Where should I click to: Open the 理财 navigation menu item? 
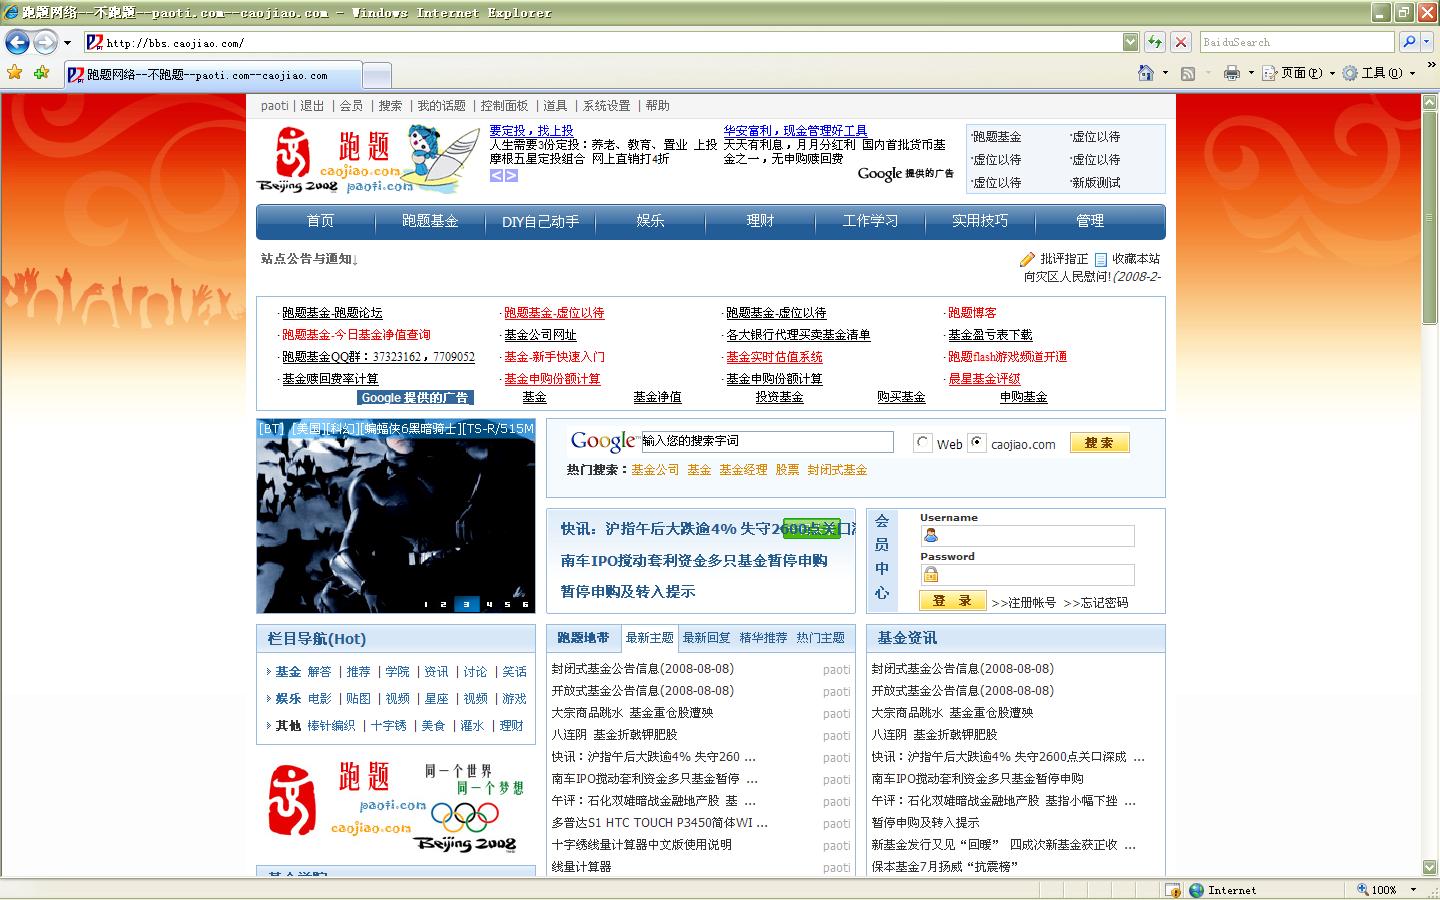760,221
